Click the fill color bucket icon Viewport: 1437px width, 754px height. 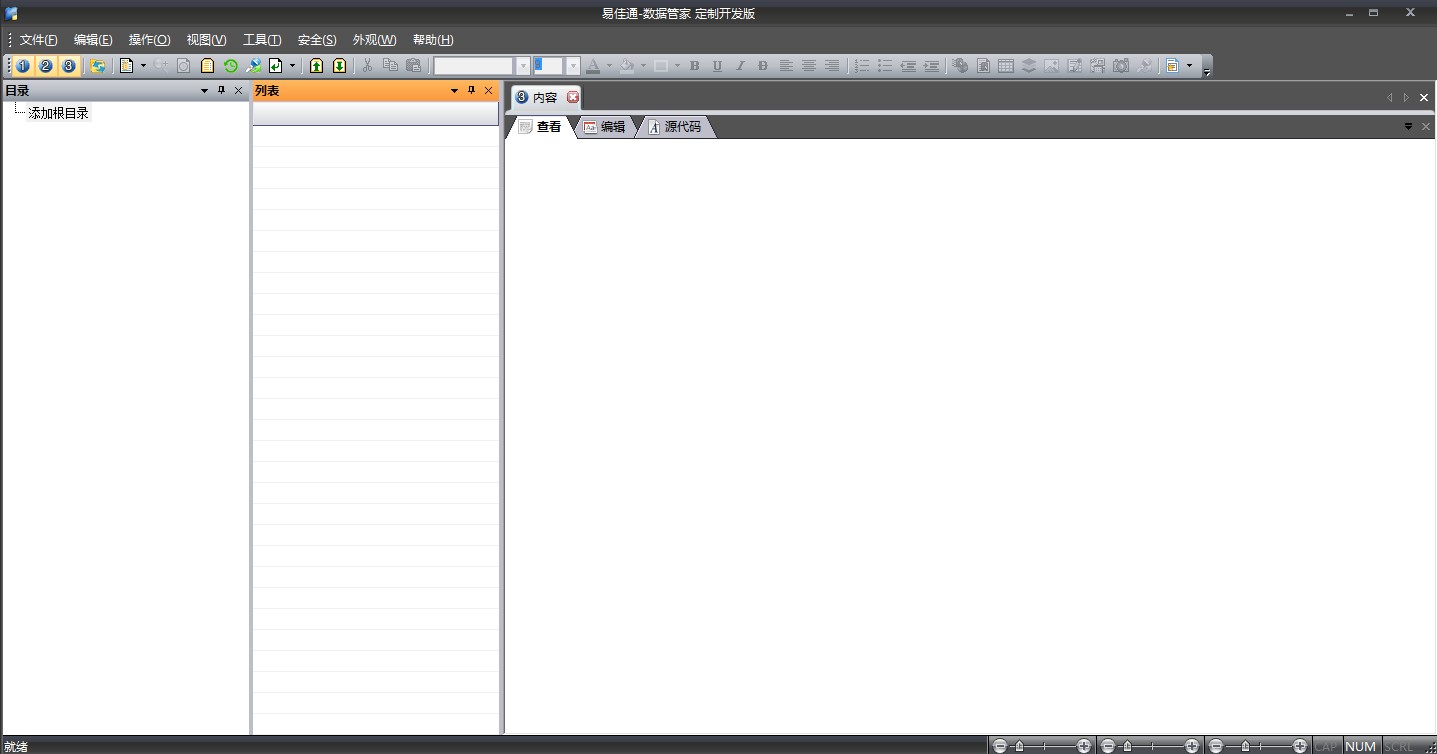click(626, 66)
